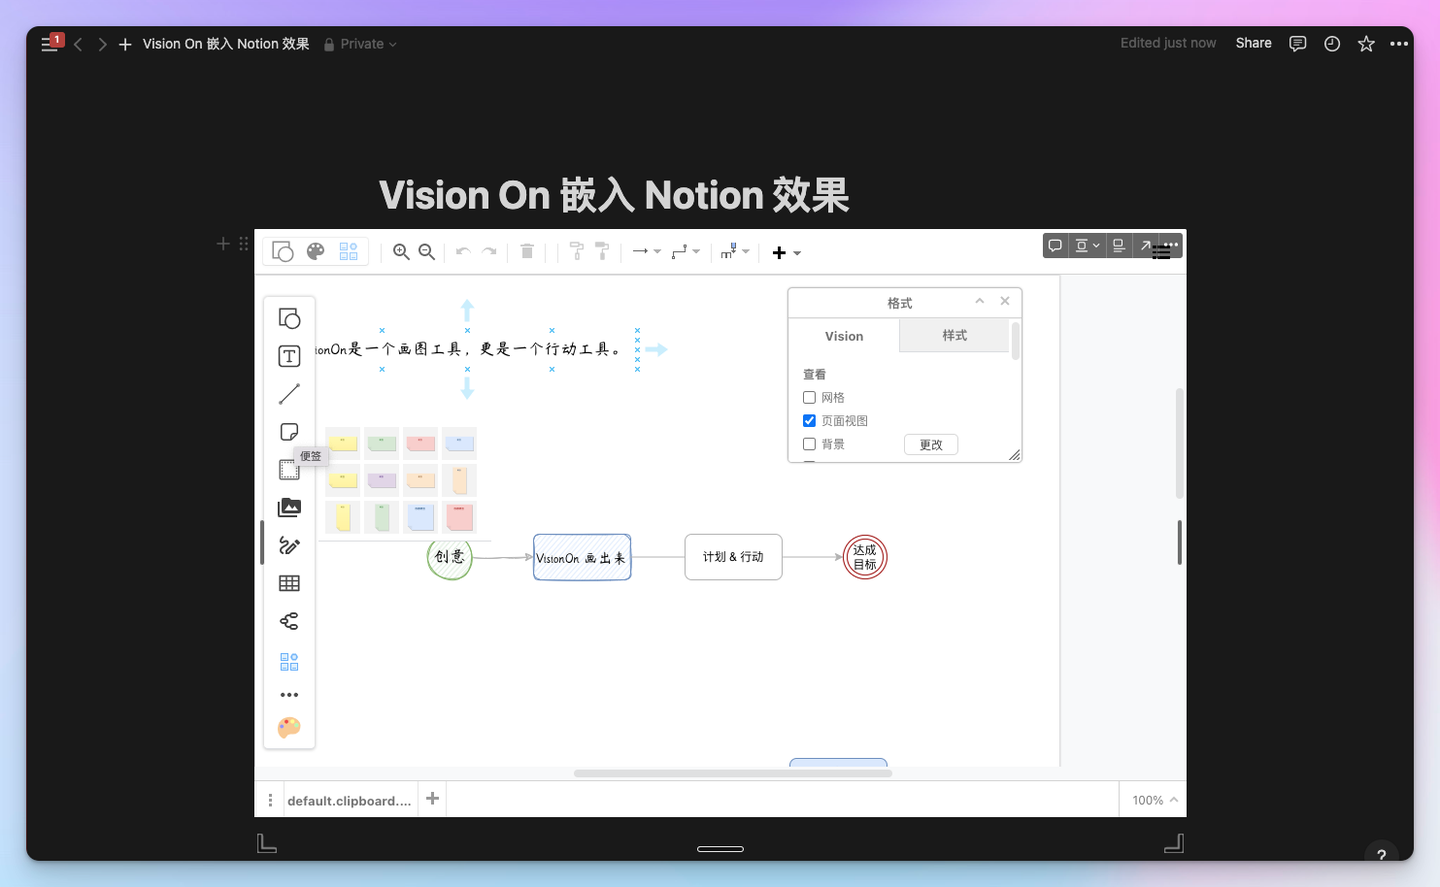This screenshot has height=887, width=1440.
Task: Click the Zoom In magnifier icon
Action: 402,252
